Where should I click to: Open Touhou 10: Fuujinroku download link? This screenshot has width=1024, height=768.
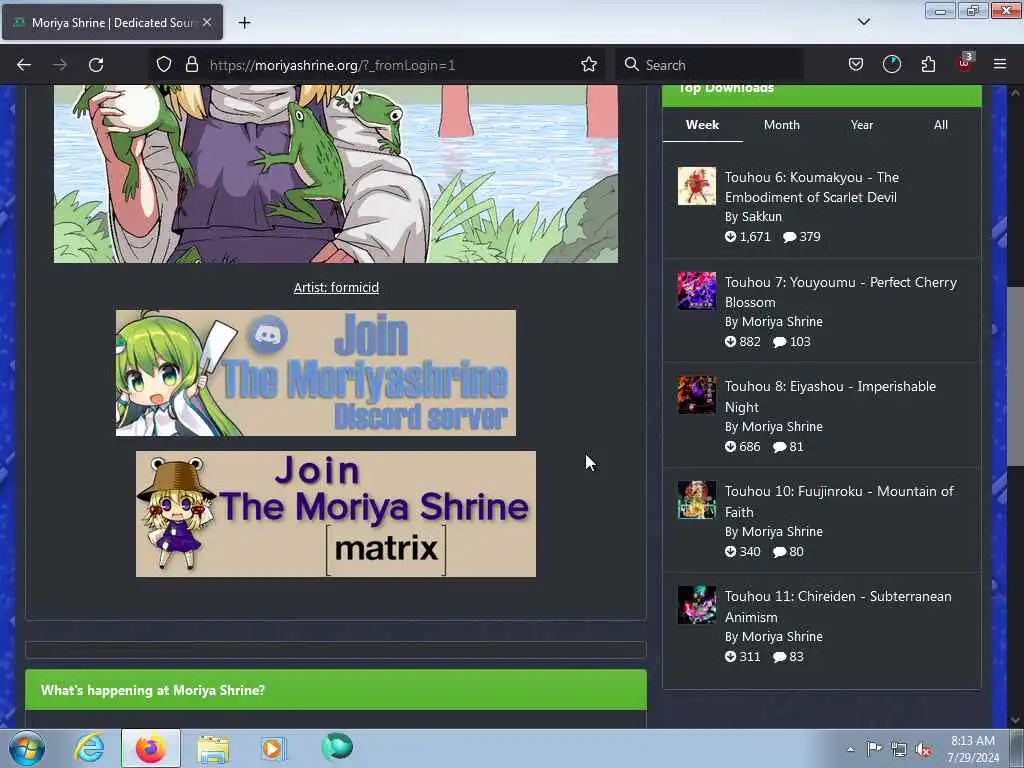(x=839, y=502)
